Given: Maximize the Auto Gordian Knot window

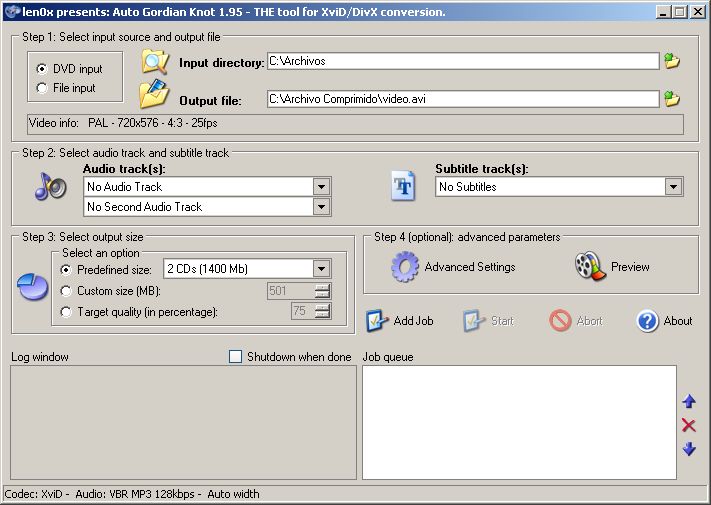Looking at the screenshot, I should pyautogui.click(x=679, y=12).
